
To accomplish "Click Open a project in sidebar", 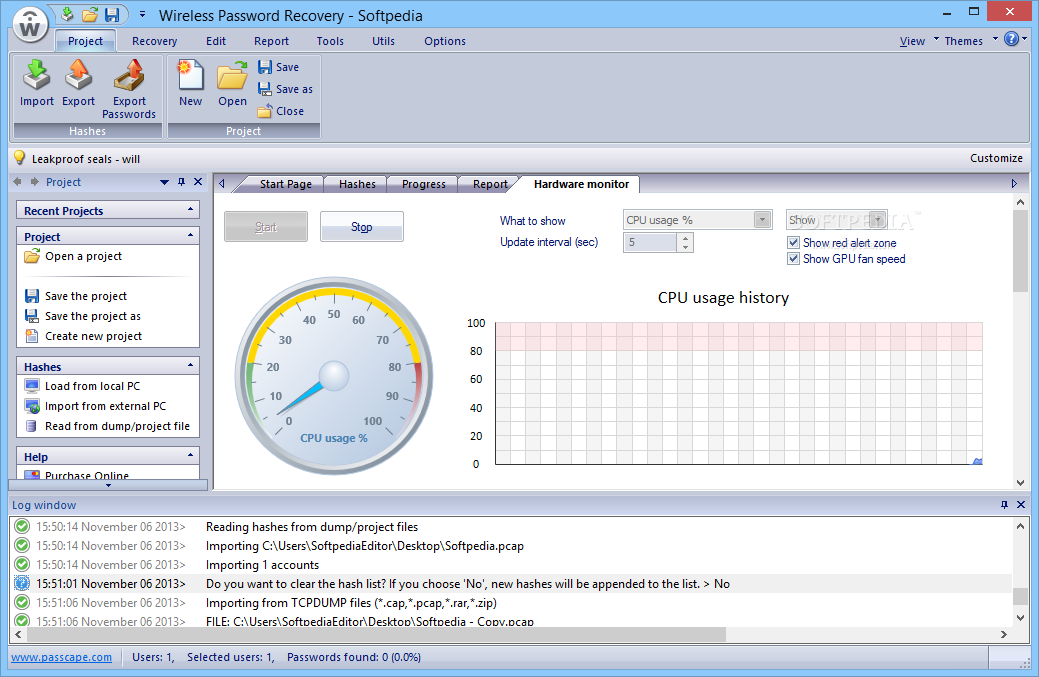I will click(x=74, y=256).
